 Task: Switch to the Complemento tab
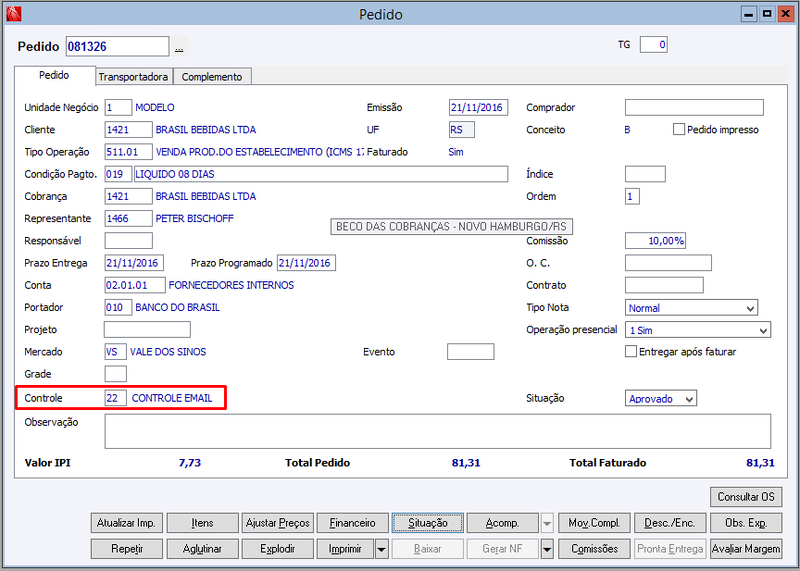coord(212,77)
